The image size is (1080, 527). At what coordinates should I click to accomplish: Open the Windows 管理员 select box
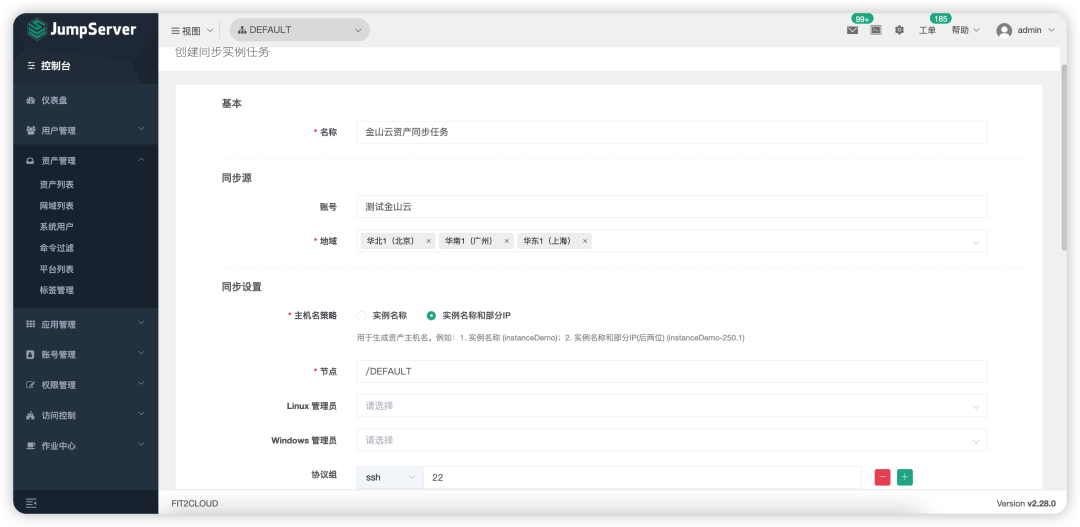pos(672,440)
